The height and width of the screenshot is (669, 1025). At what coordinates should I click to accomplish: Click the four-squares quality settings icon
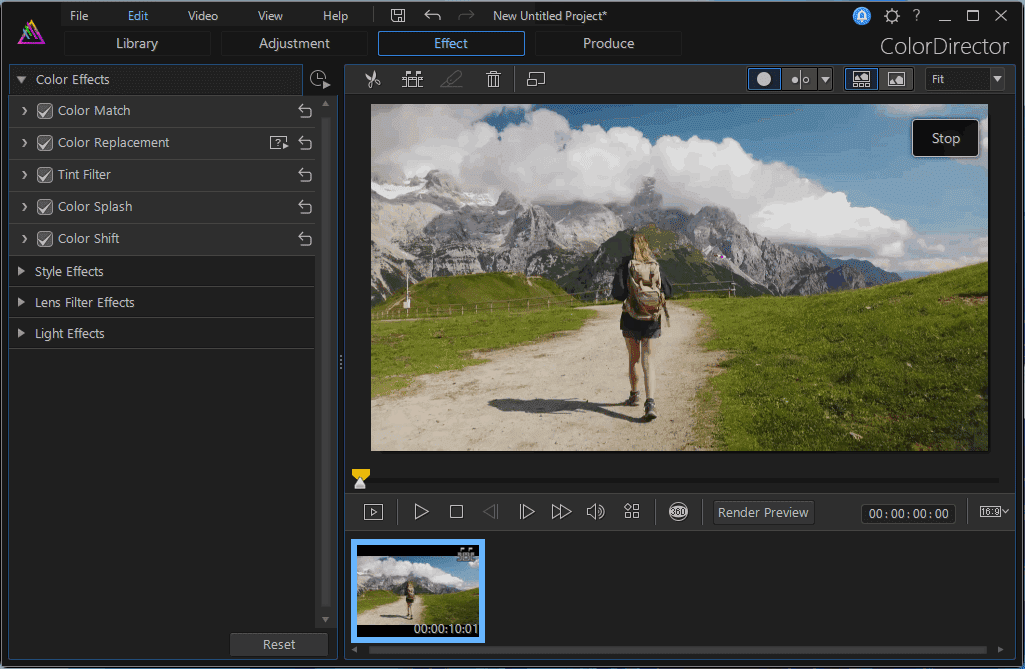coord(631,511)
